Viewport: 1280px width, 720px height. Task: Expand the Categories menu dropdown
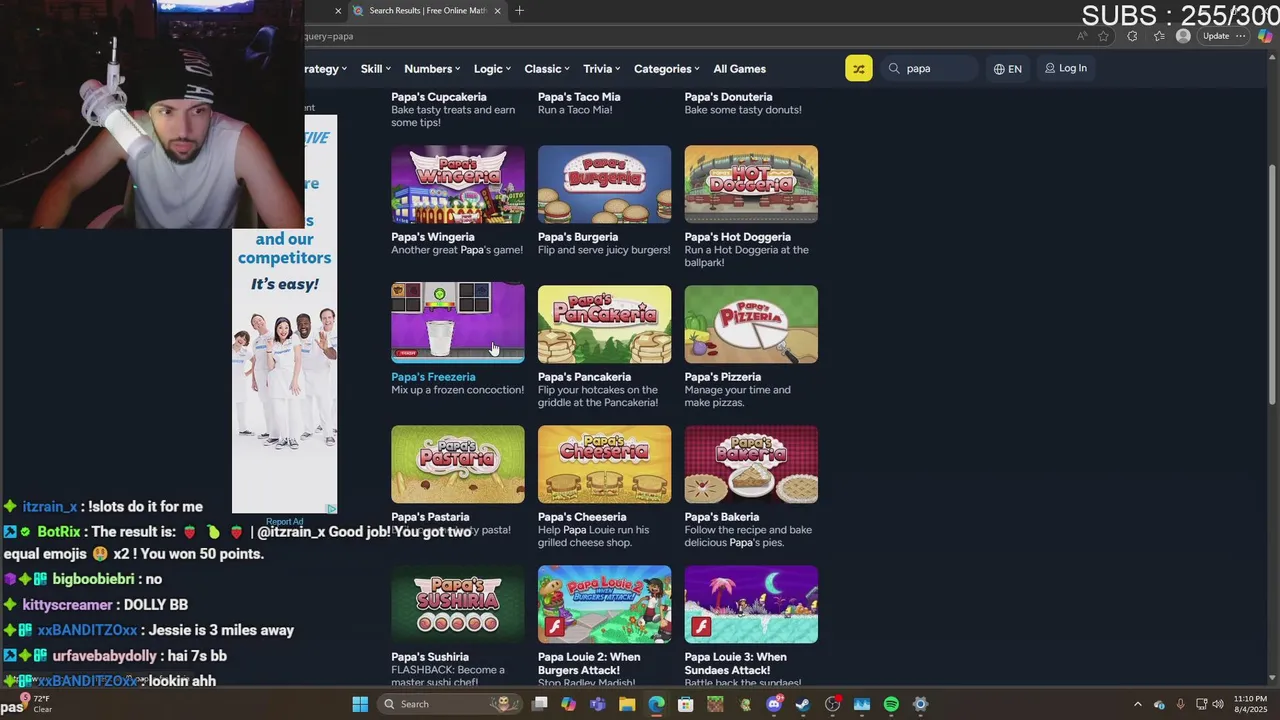tap(667, 69)
